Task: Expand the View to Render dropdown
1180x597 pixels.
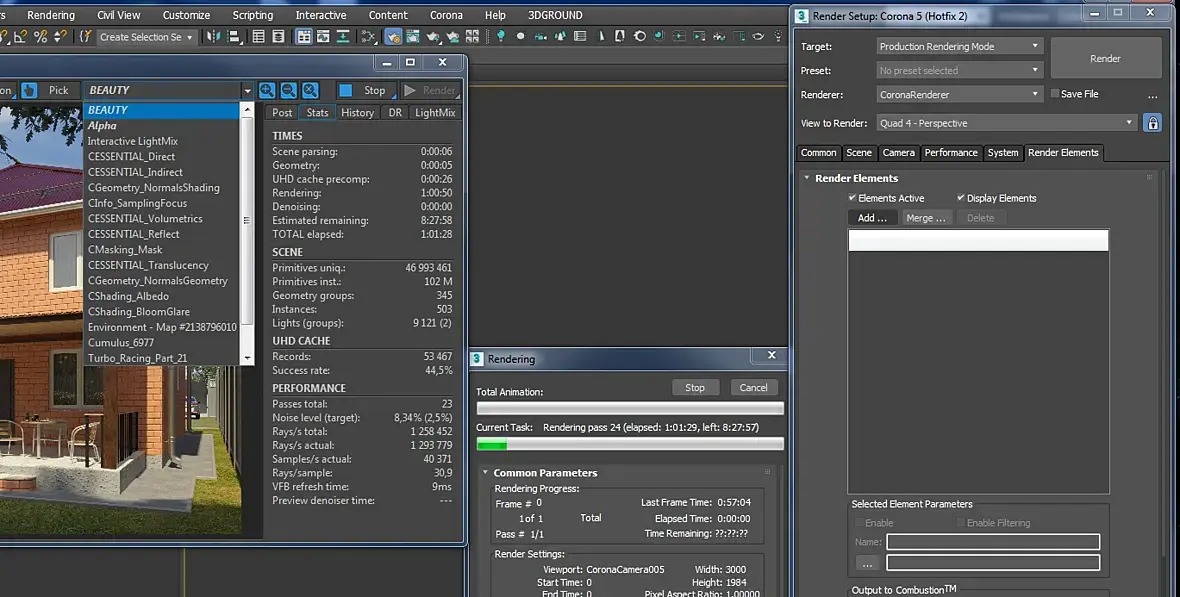Action: [x=1007, y=123]
